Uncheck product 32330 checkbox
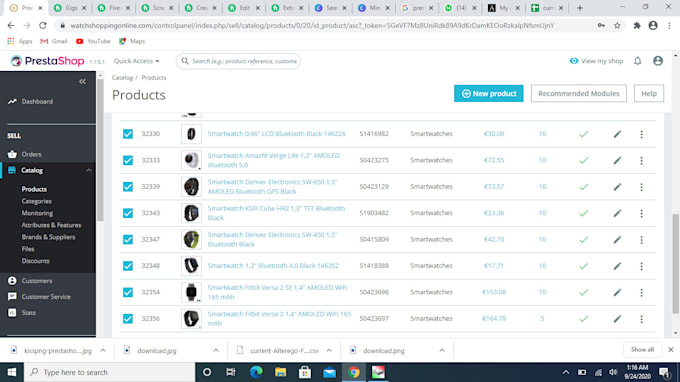Viewport: 680px width, 382px height. point(128,134)
